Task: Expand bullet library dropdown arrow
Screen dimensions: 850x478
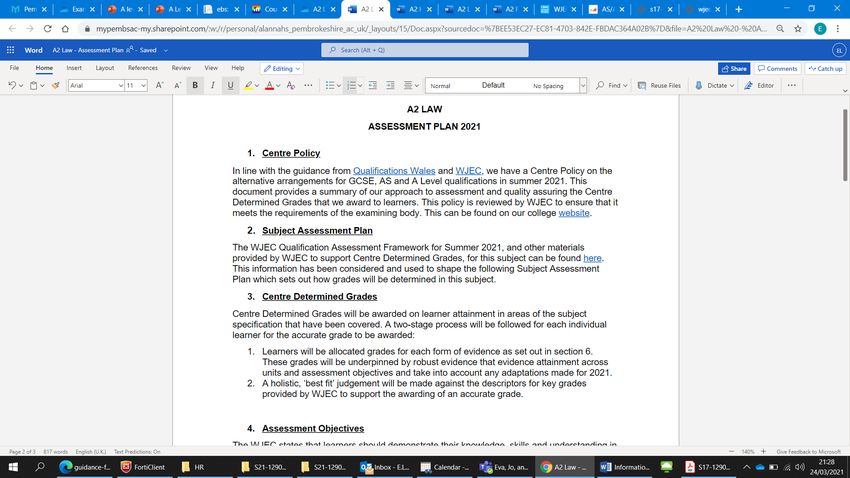Action: [x=339, y=86]
